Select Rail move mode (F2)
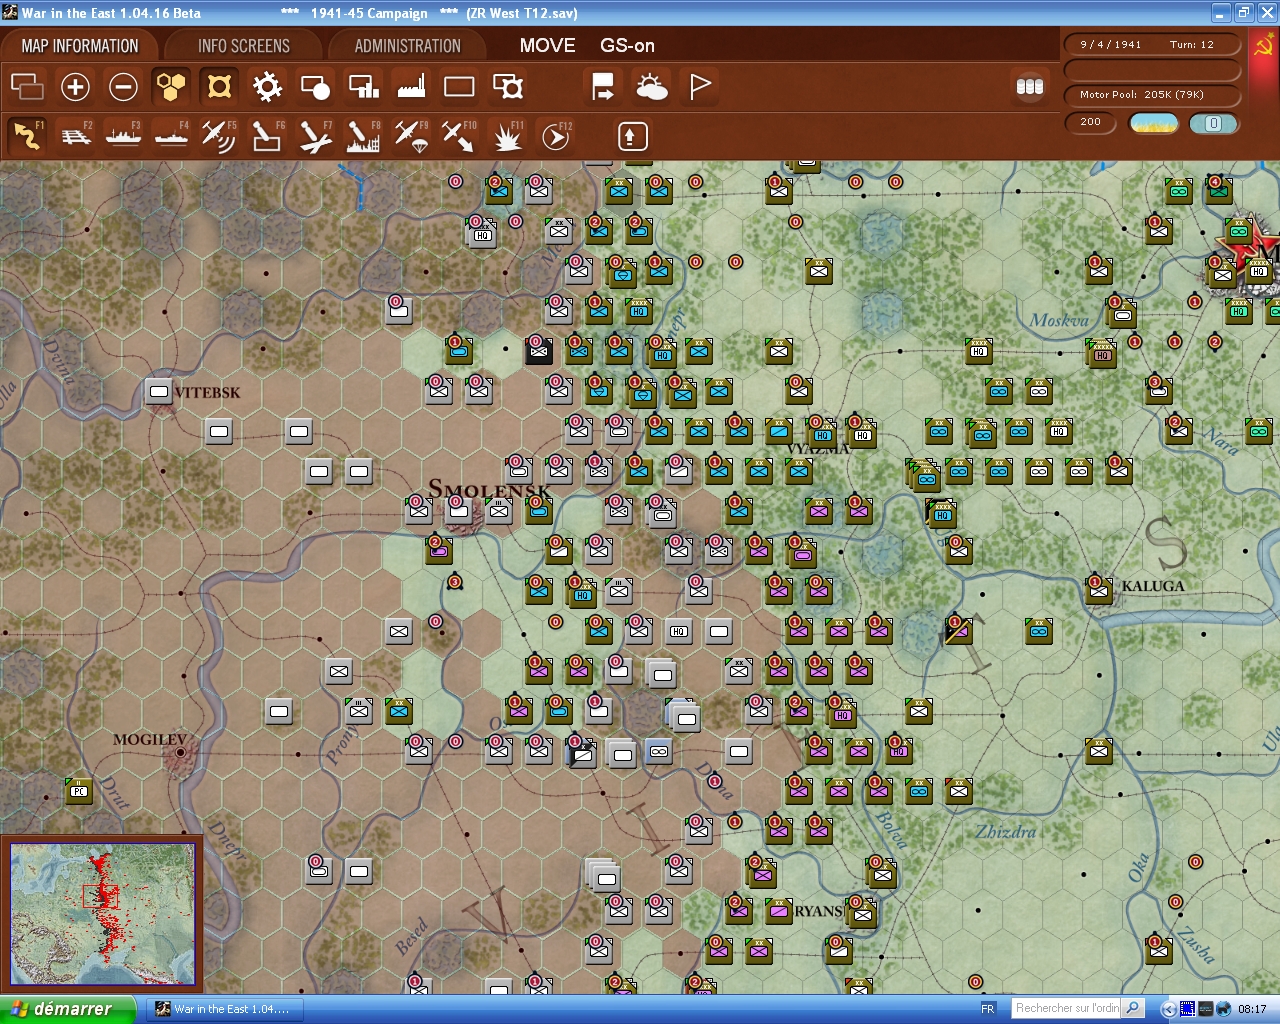This screenshot has height=1024, width=1280. point(75,136)
